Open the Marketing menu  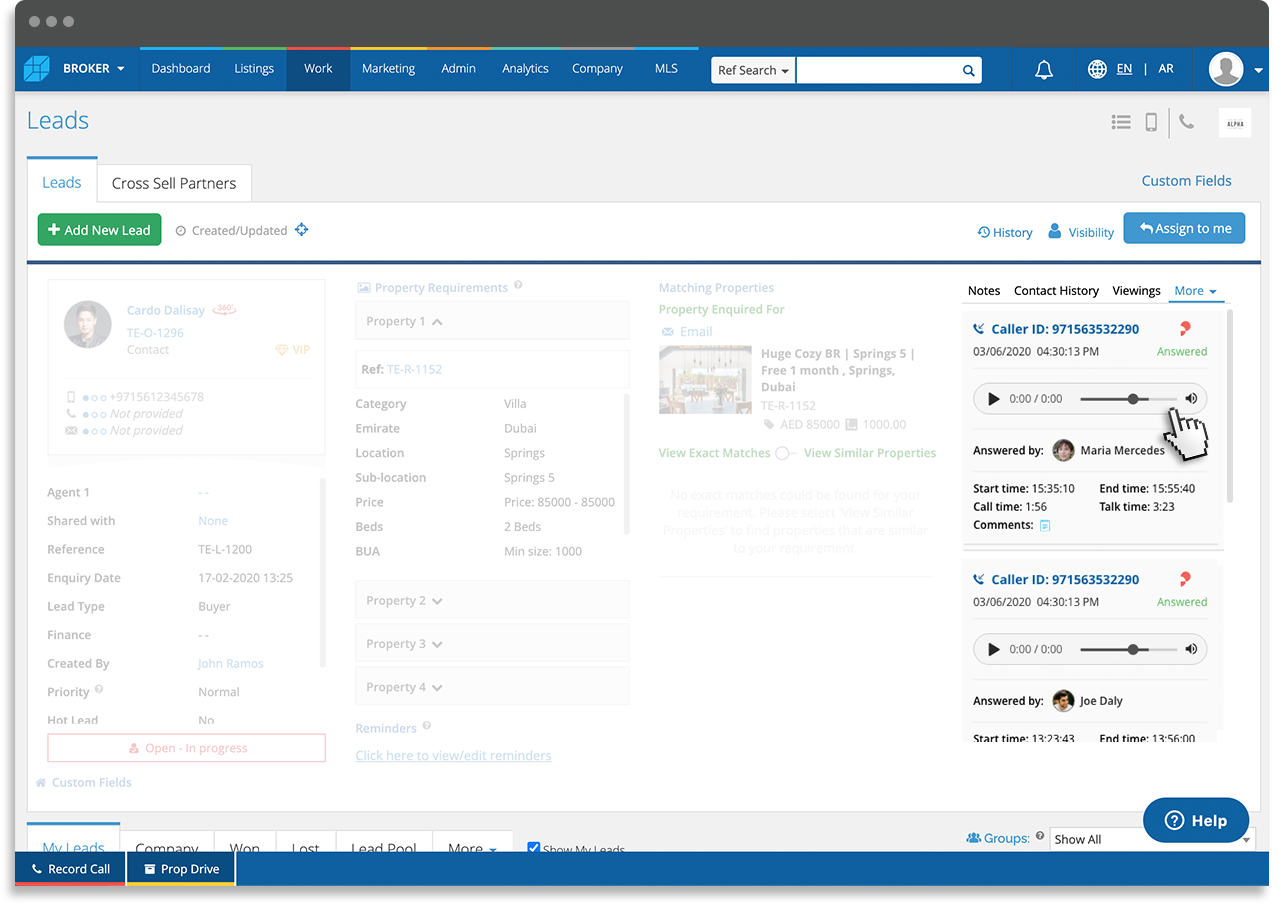tap(388, 69)
